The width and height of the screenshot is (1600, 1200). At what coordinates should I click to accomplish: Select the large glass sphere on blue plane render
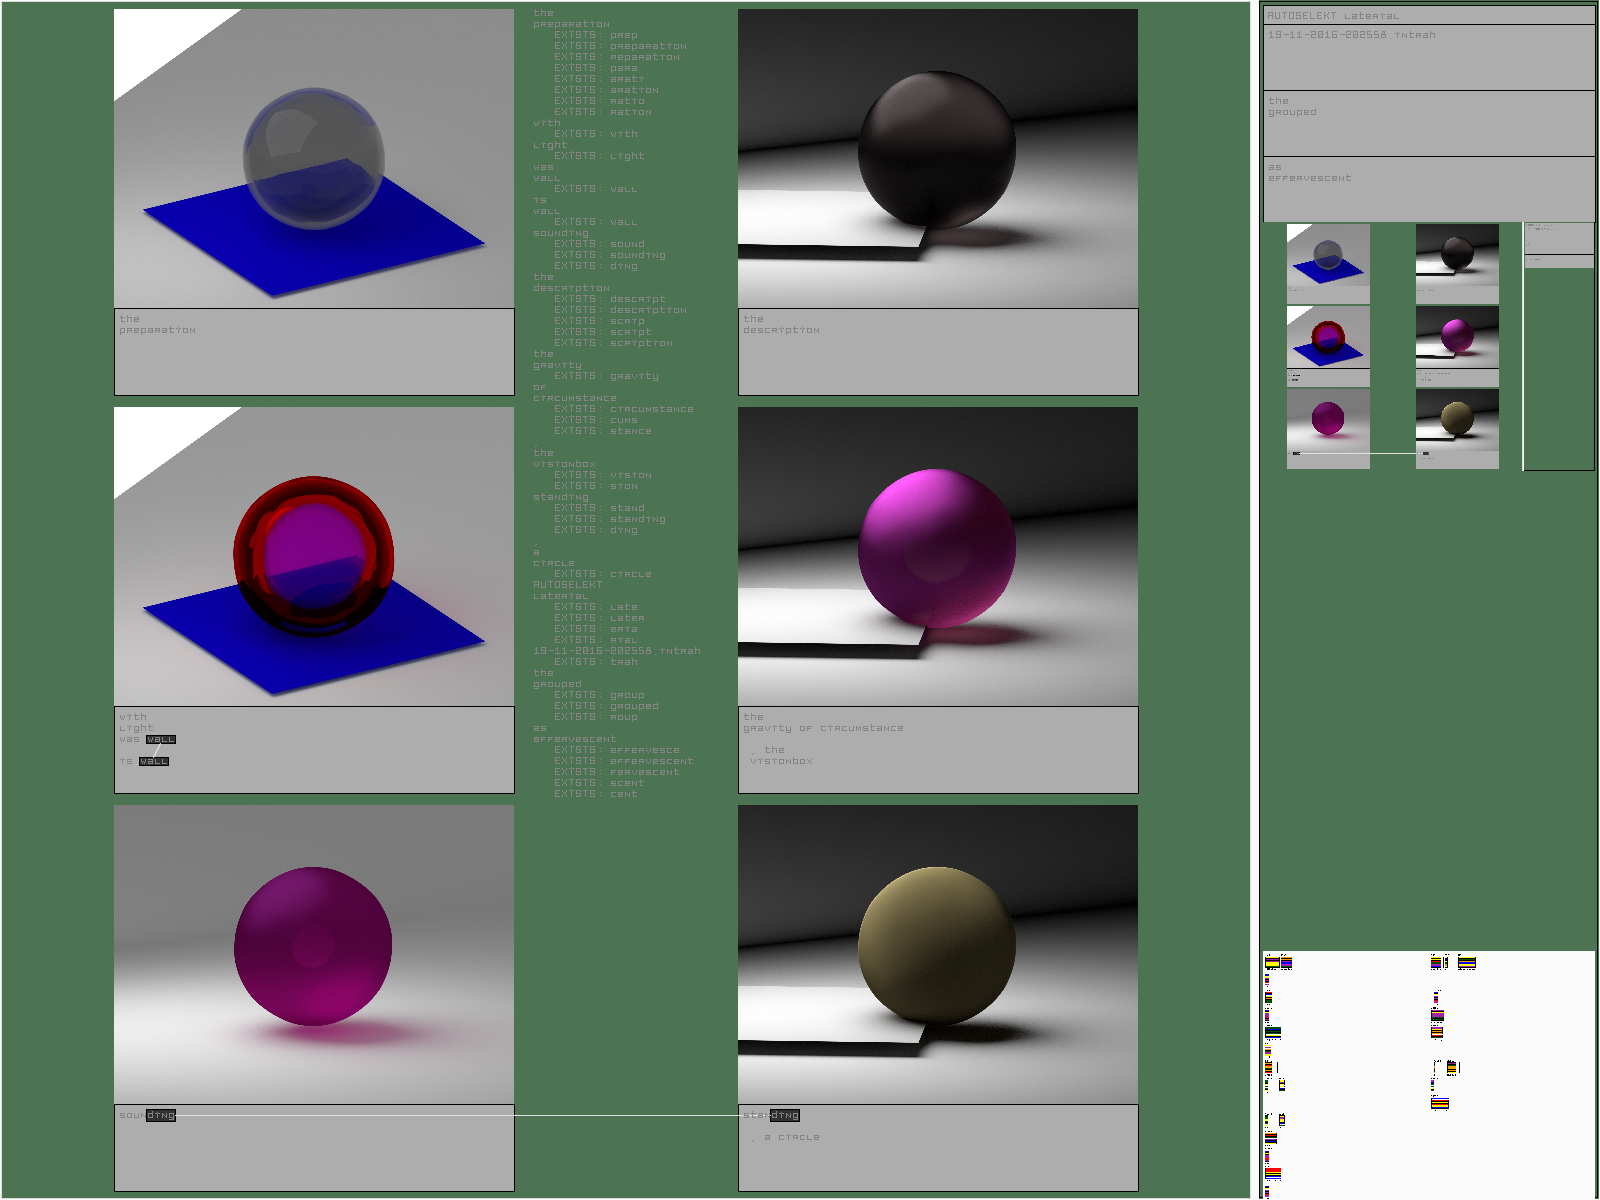[x=314, y=158]
